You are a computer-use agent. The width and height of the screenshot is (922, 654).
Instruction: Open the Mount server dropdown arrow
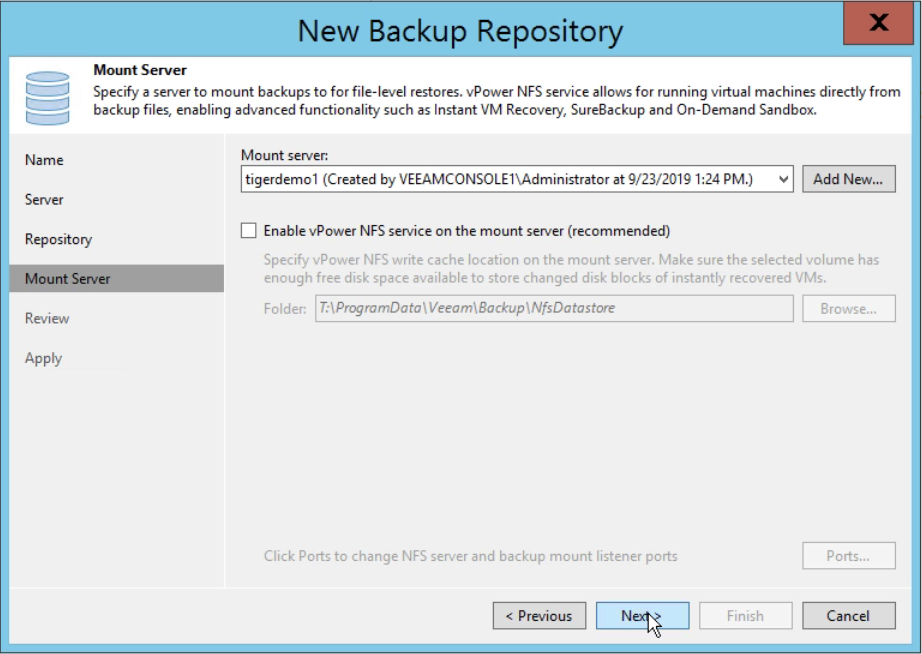coord(783,179)
